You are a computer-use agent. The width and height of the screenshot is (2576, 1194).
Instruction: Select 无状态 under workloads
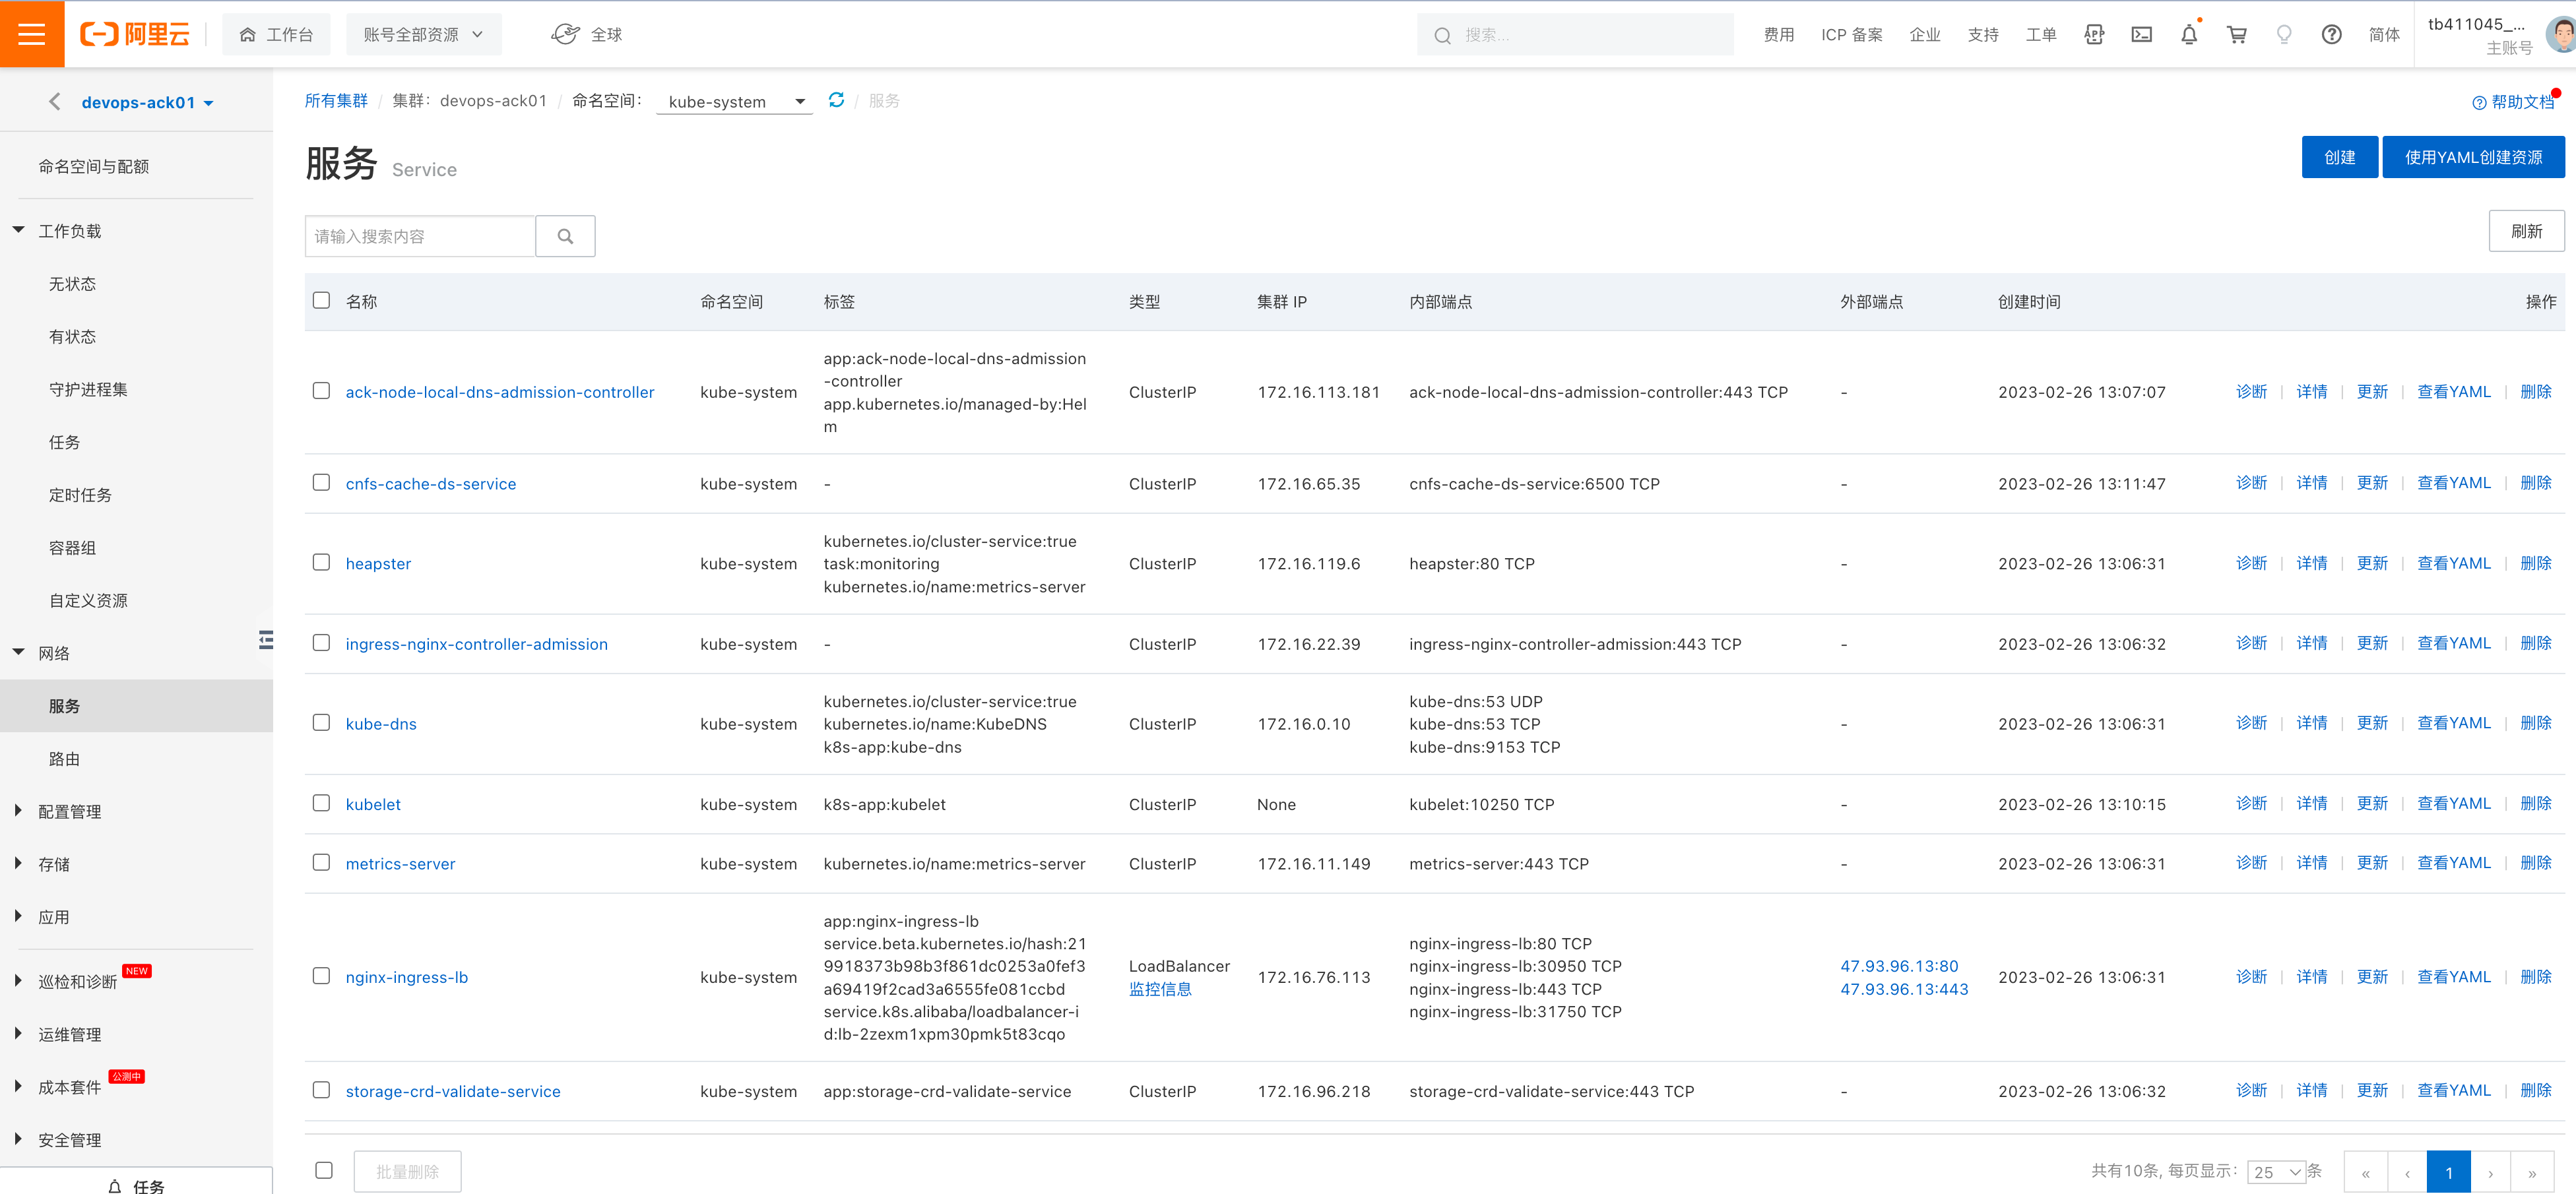[72, 284]
